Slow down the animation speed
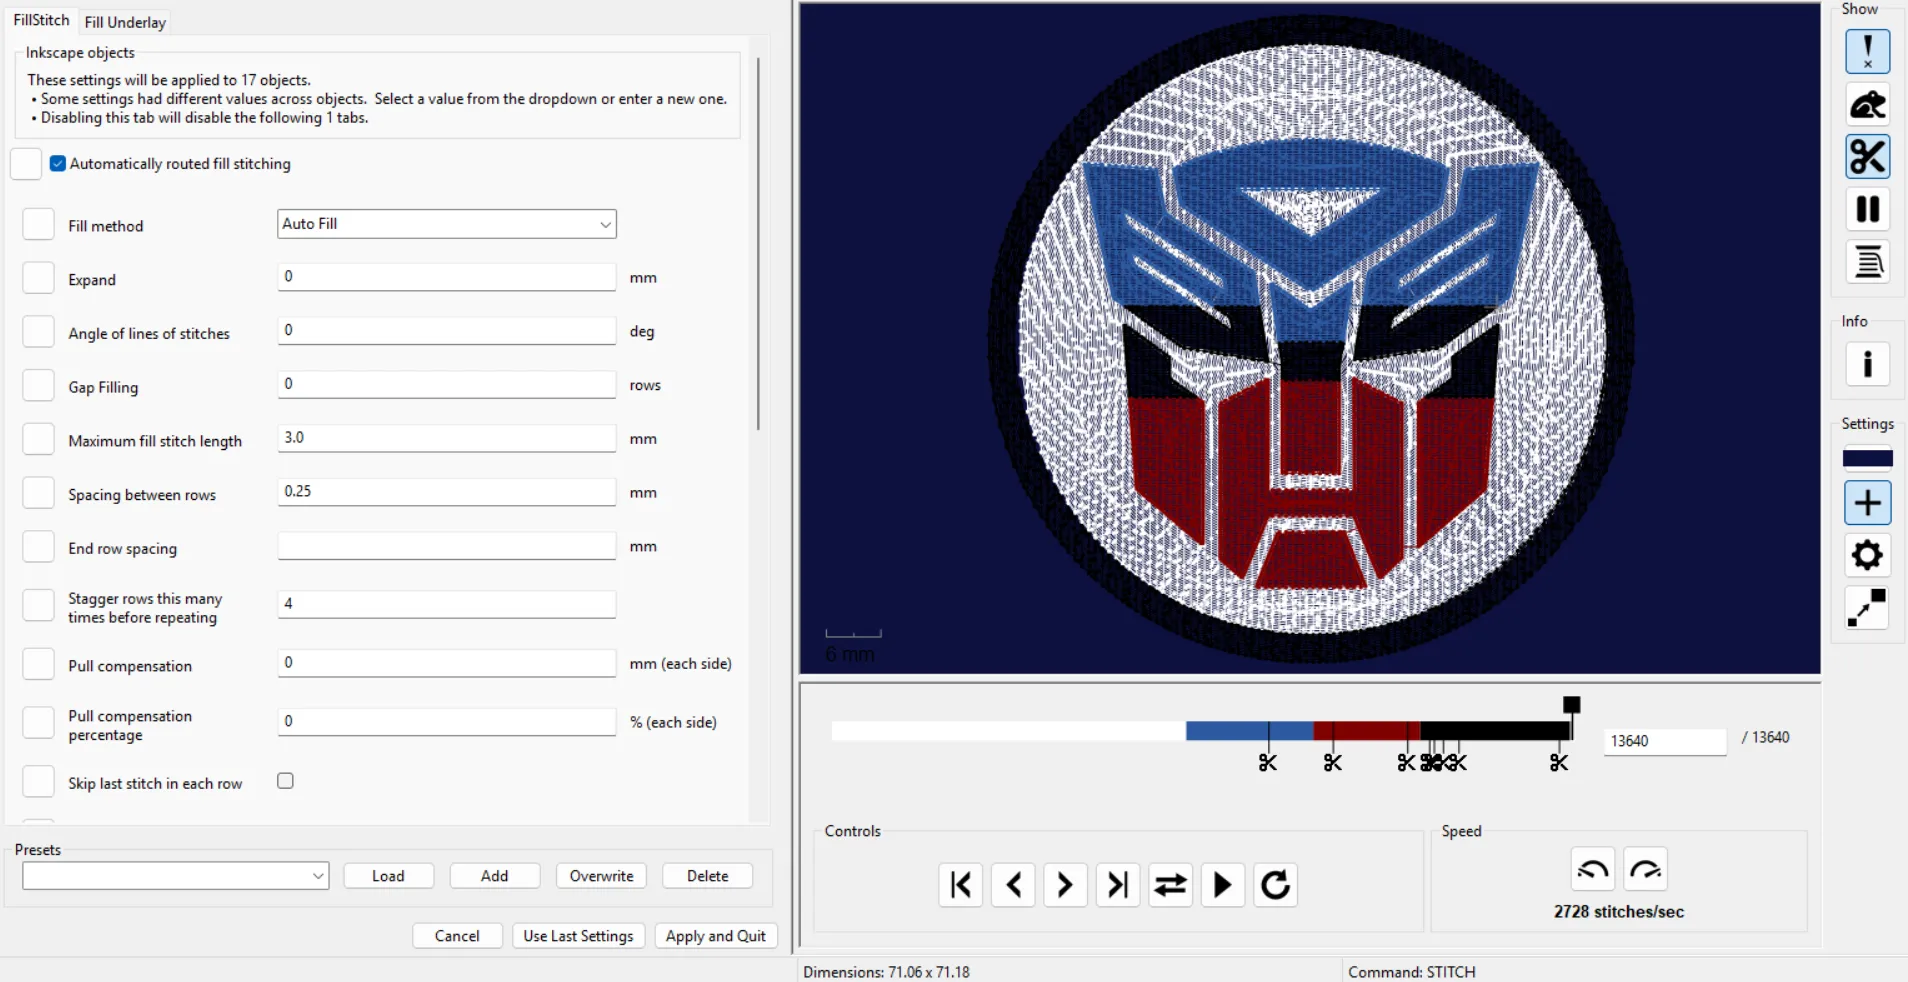1908x982 pixels. 1593,870
